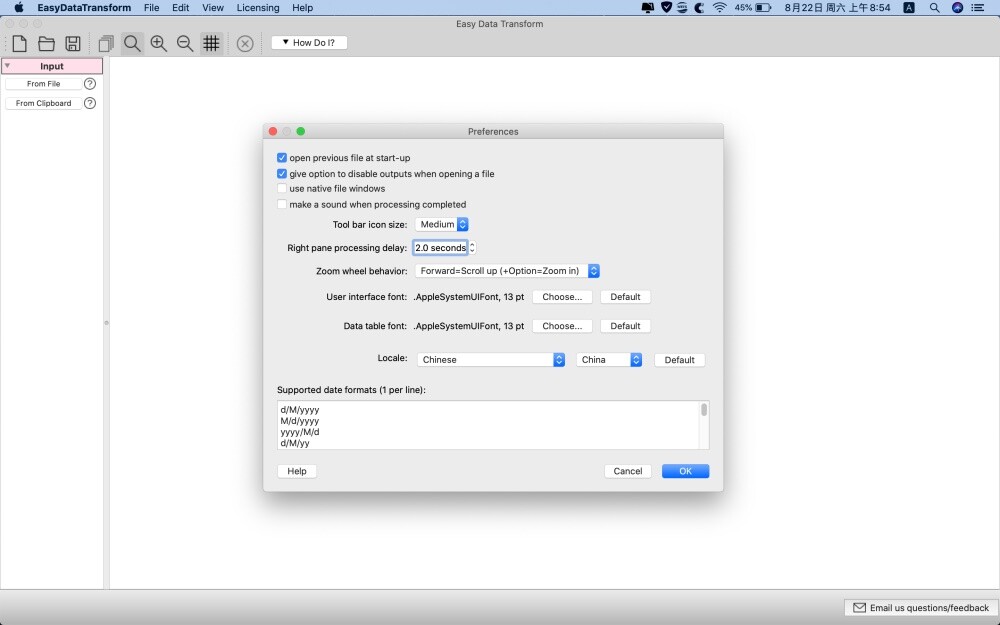Screen dimensions: 1000x625
Task: Open the Licensing menu
Action: pos(258,8)
